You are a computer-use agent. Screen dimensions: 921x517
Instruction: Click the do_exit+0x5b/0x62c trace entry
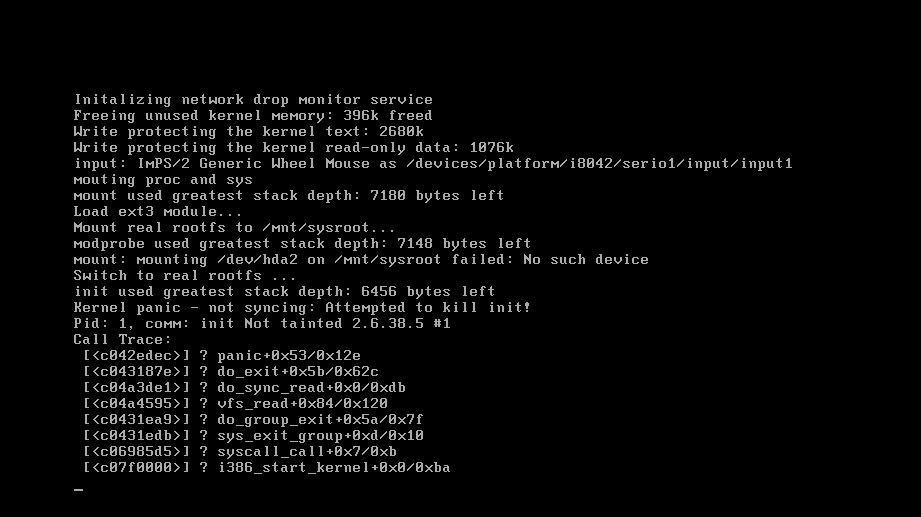[231, 371]
